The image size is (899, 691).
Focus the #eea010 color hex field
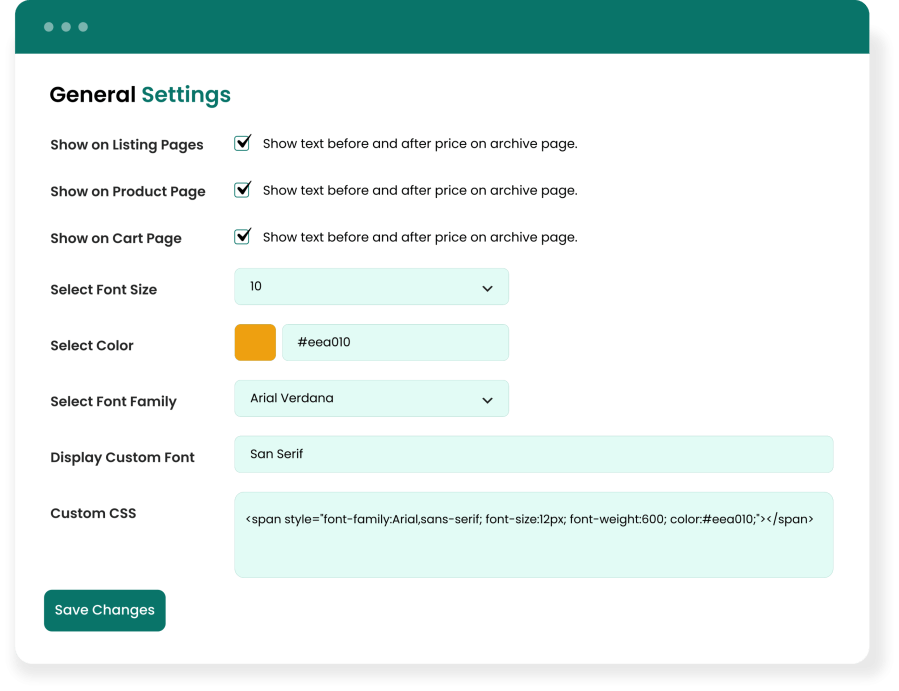coord(396,342)
